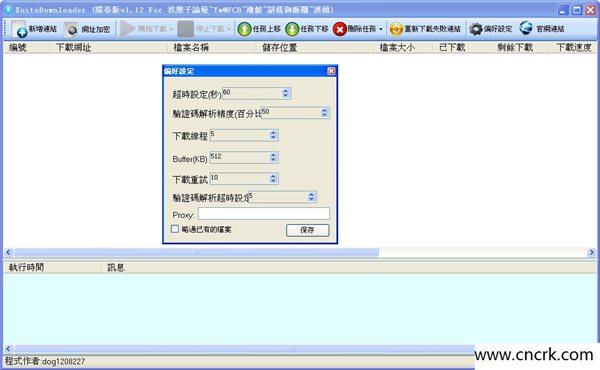The height and width of the screenshot is (370, 600).
Task: Use the spinner arrows on Buffer(KB)
Action: [x=273, y=157]
